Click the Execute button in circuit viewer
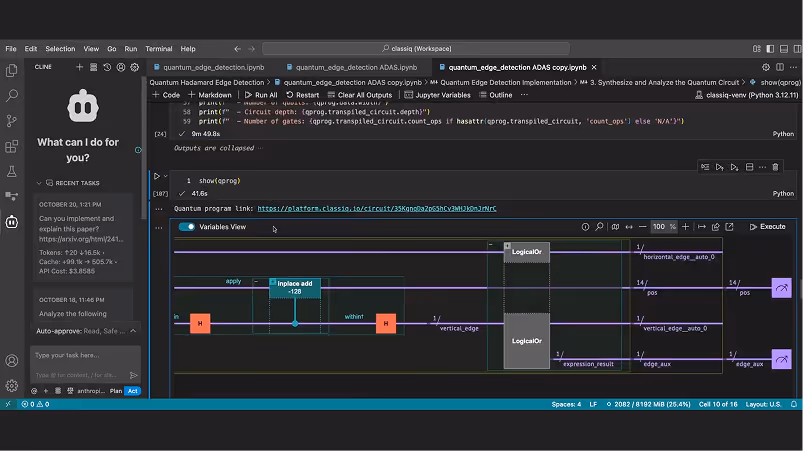Viewport: 803px width, 451px height. 767,227
